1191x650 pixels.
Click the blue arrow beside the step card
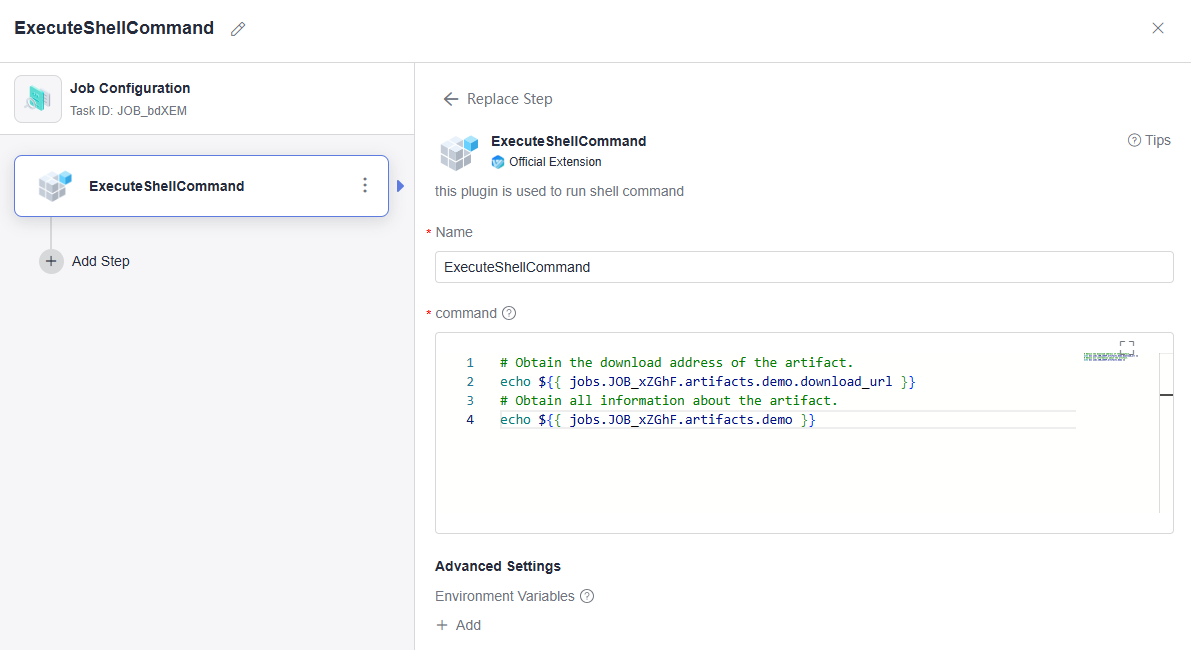coord(401,186)
